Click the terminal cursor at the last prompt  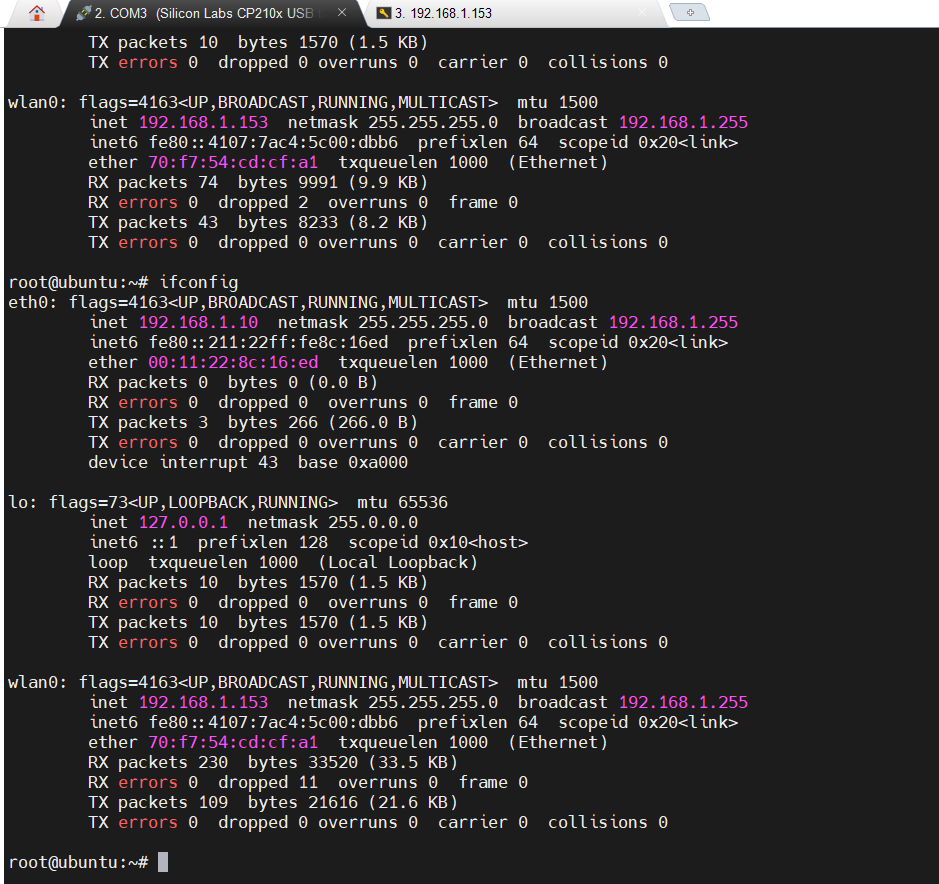pyautogui.click(x=163, y=862)
